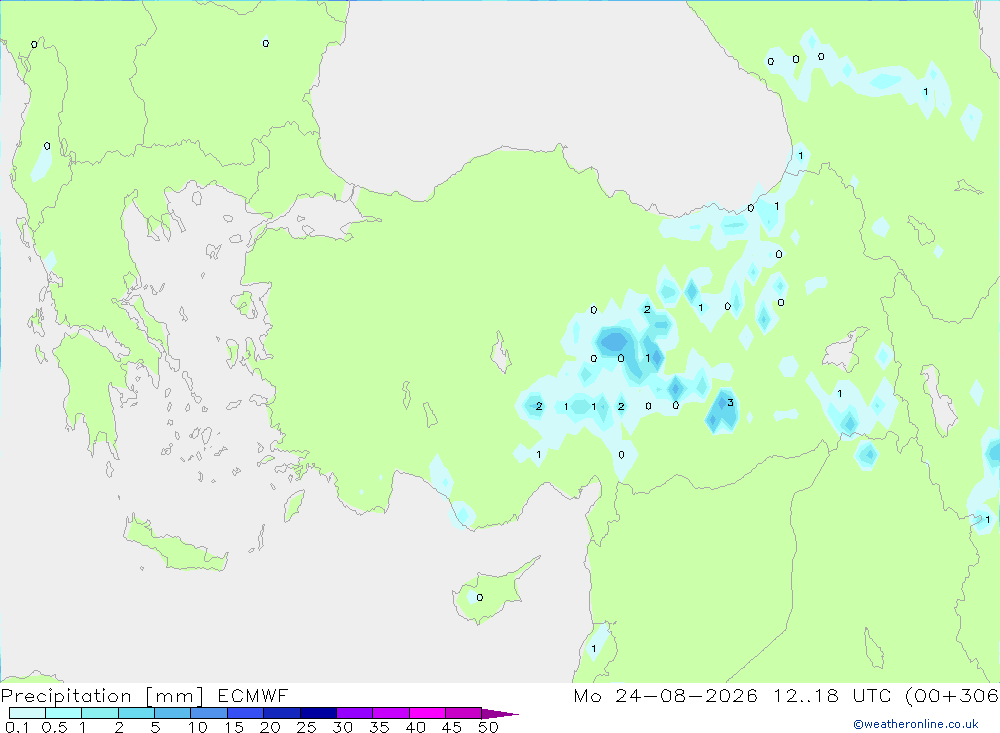Click the 0.1–0.5 mm legend color swatch
Image resolution: width=1000 pixels, height=733 pixels.
[x=27, y=713]
